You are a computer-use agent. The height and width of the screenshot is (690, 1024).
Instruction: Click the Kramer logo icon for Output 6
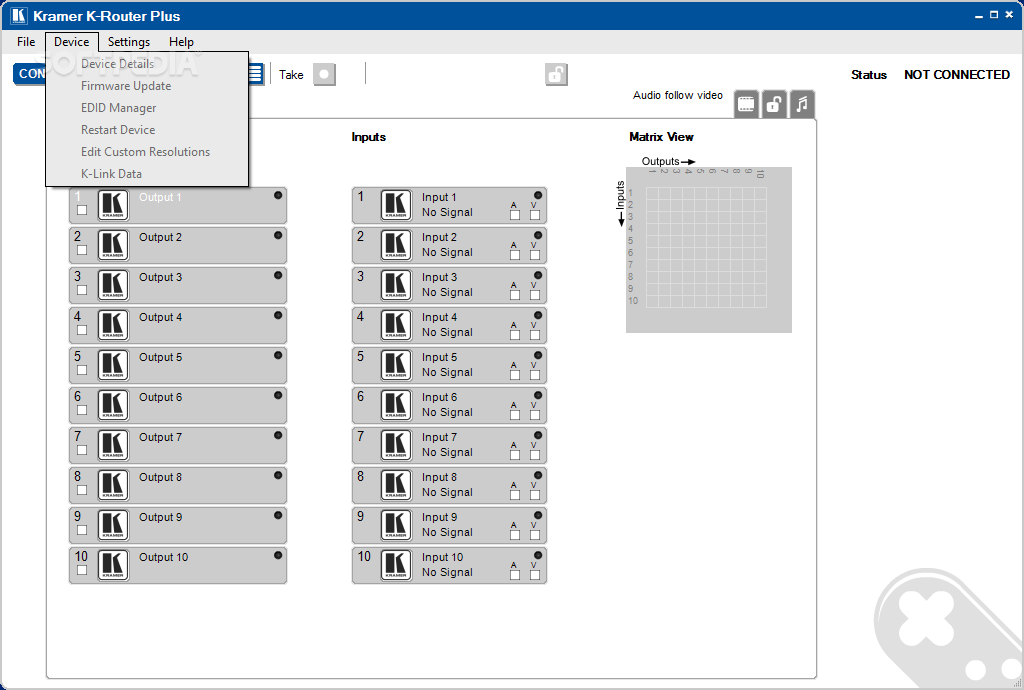click(113, 405)
